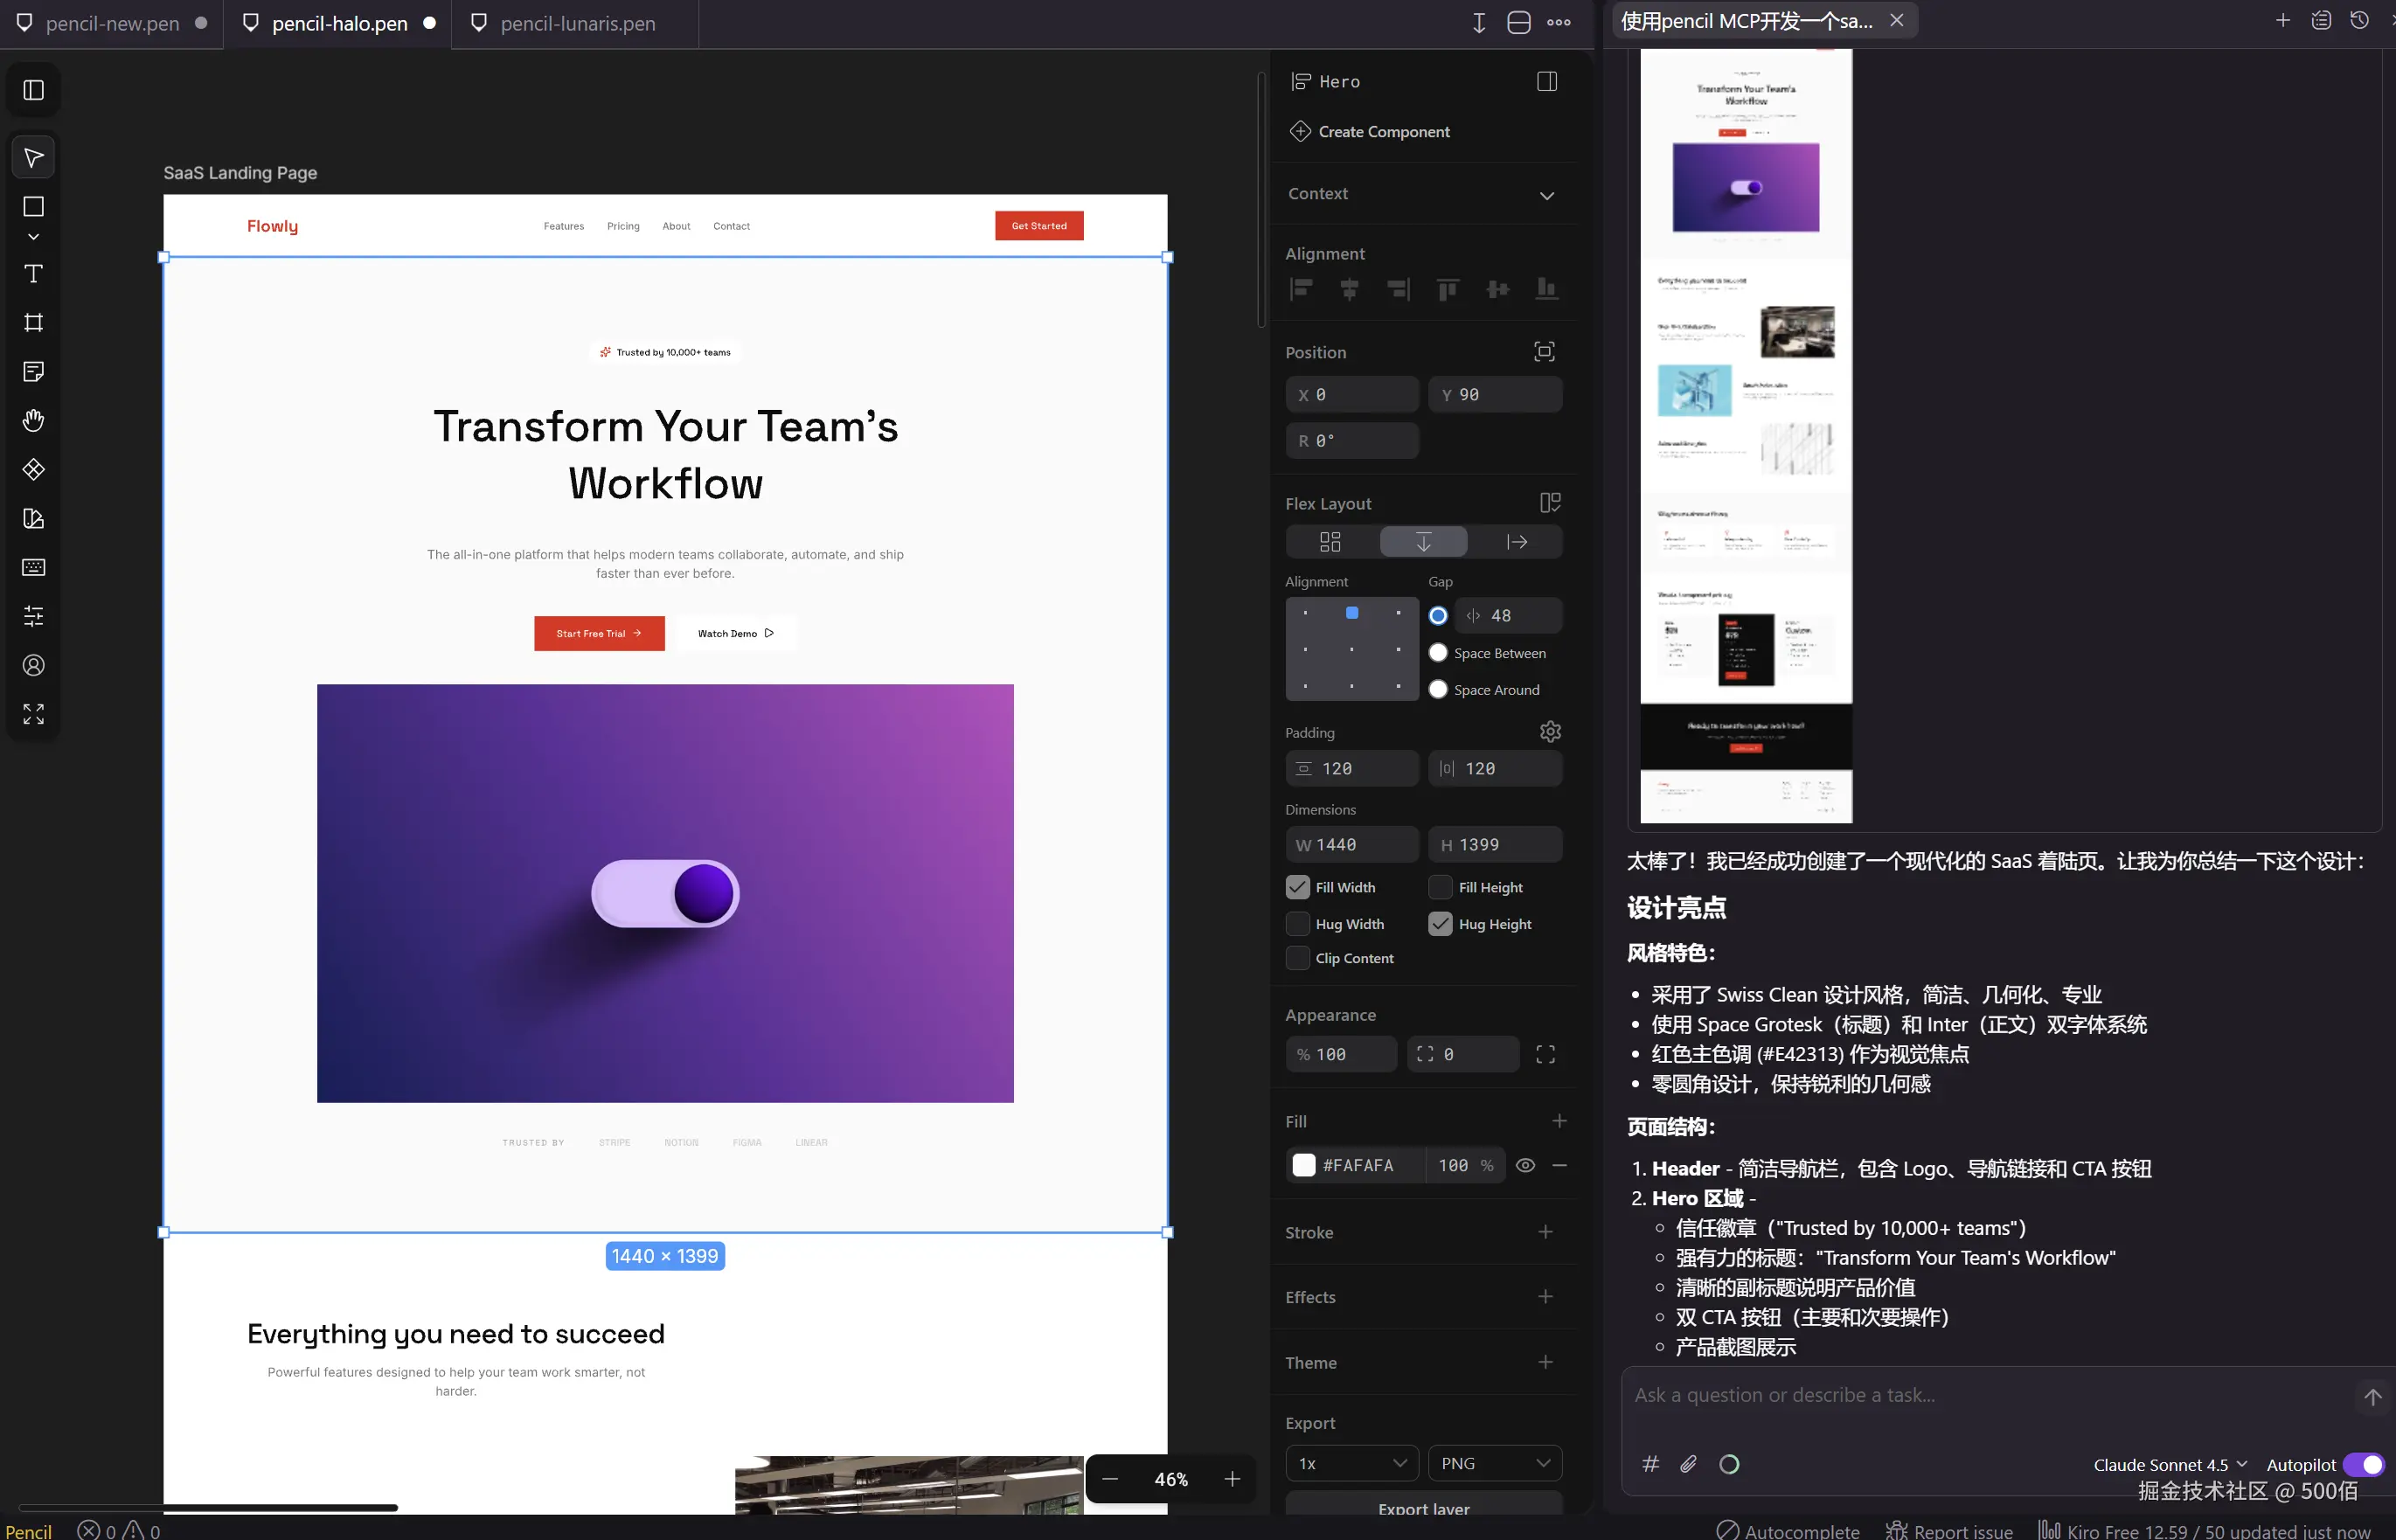Click the Create Component button
The image size is (2396, 1540).
(1383, 132)
